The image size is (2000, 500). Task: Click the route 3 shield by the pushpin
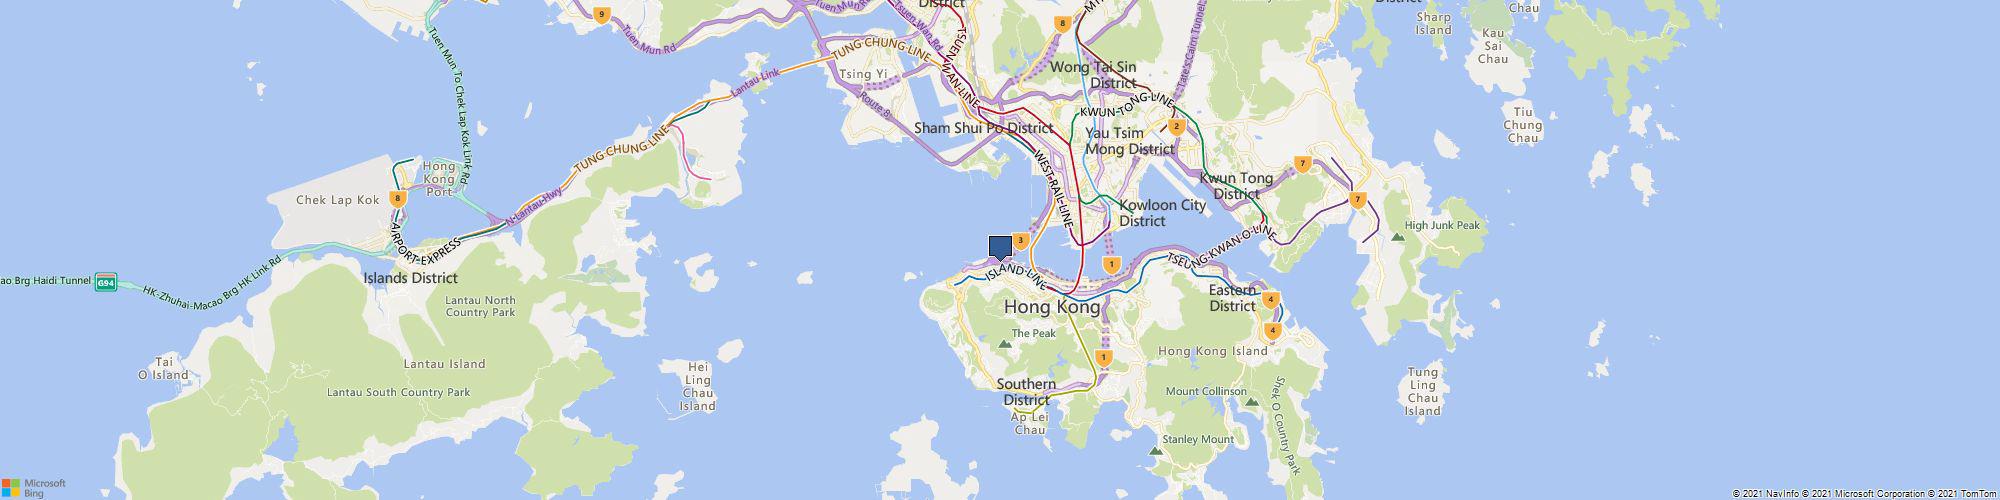pyautogui.click(x=1020, y=241)
